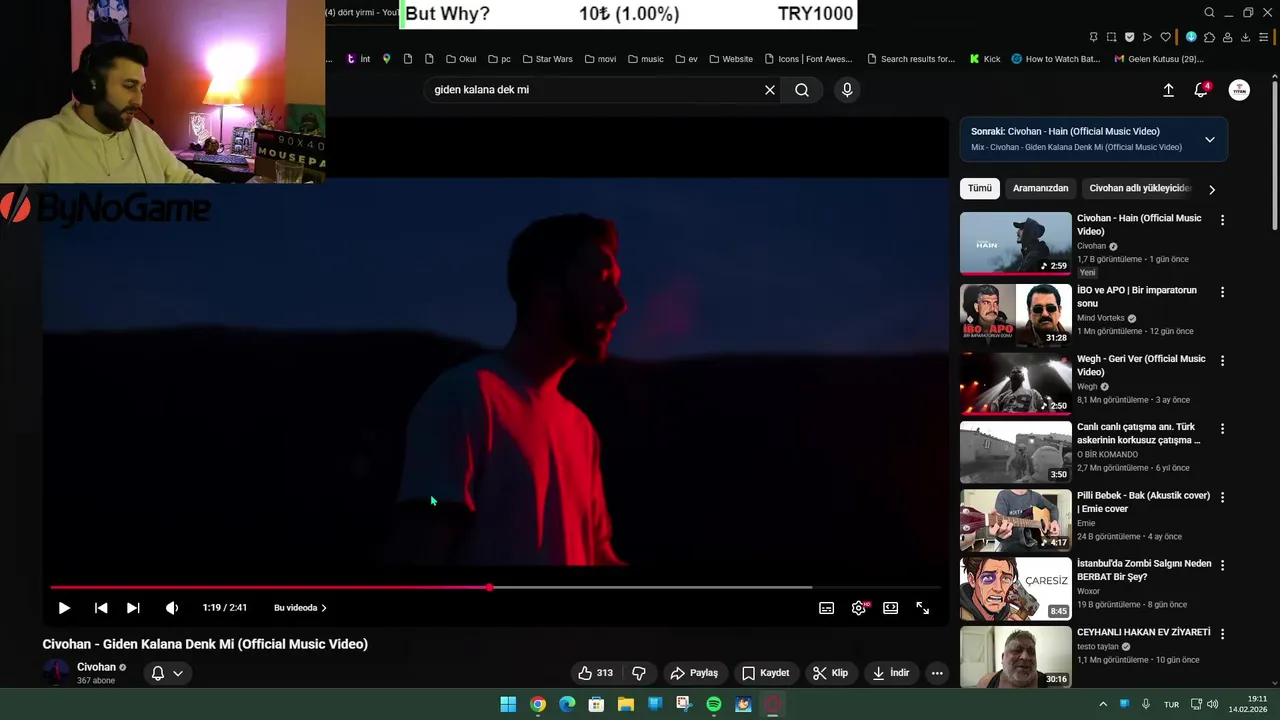Like the video with 313 likes
The image size is (1280, 720).
(x=595, y=673)
